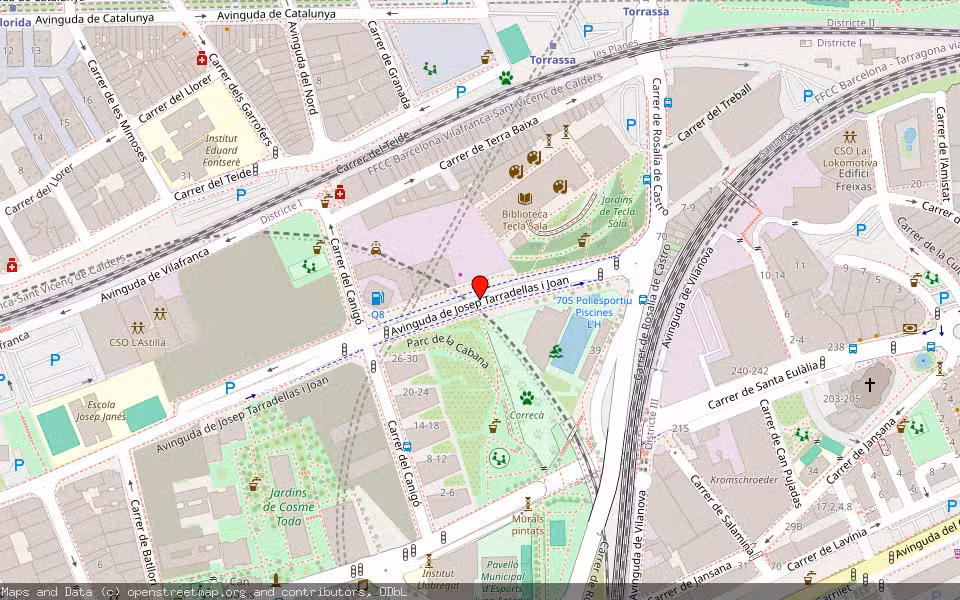Click the fountain icon at the roundabout near Carrer de Jansana
This screenshot has height=600, width=960.
coord(923,361)
